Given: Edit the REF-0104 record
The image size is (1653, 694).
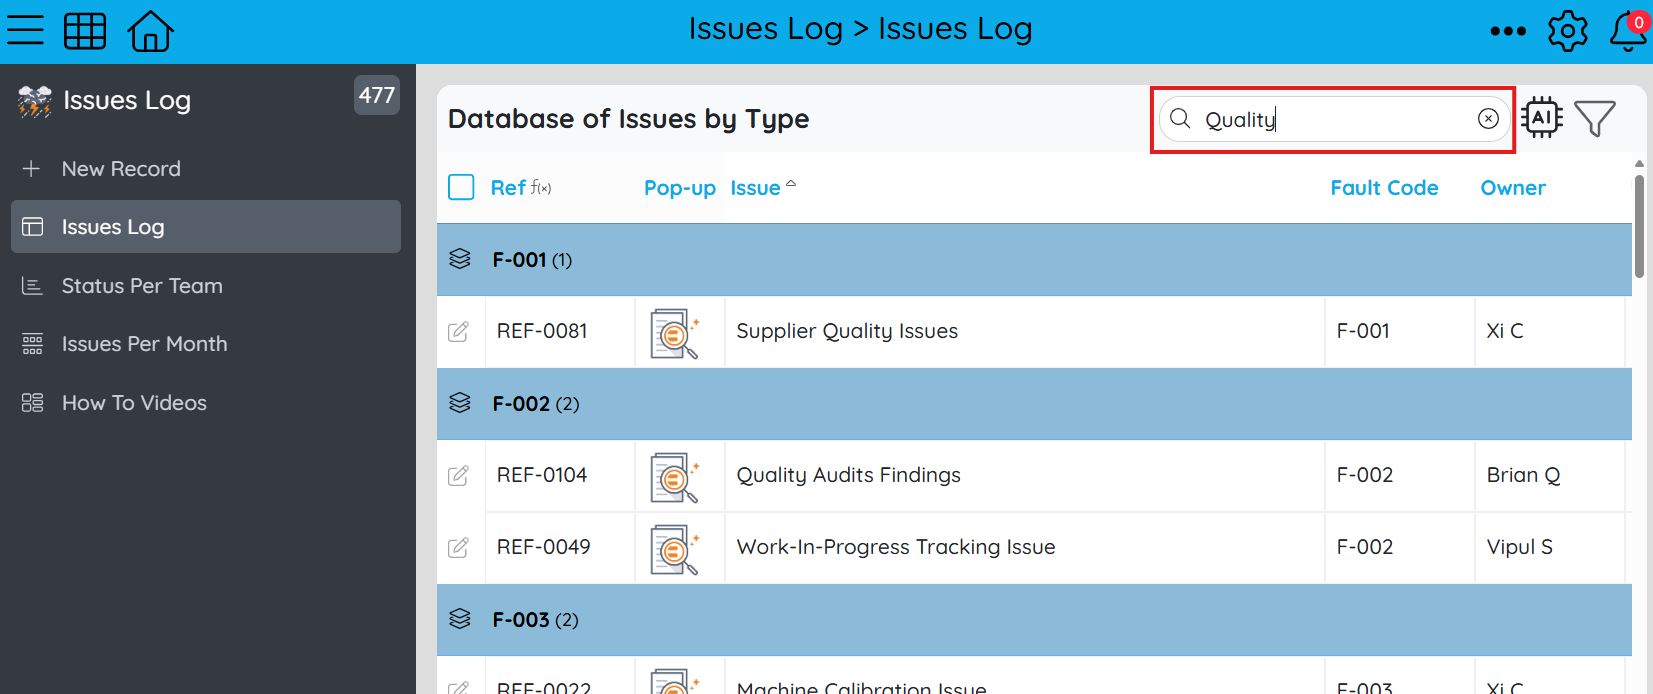Looking at the screenshot, I should (x=459, y=476).
